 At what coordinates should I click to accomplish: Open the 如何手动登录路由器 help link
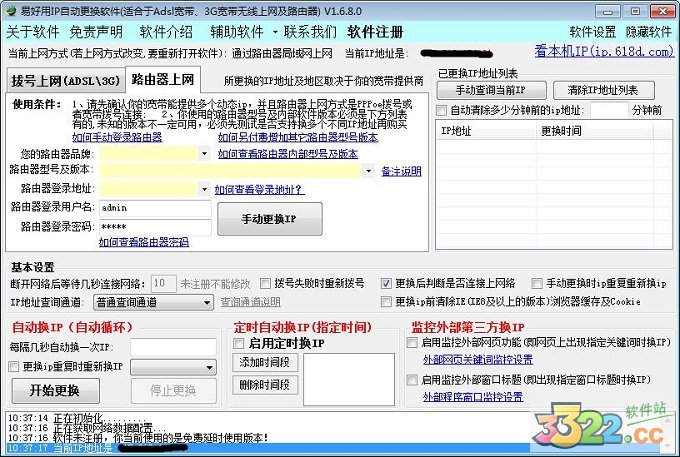point(117,137)
